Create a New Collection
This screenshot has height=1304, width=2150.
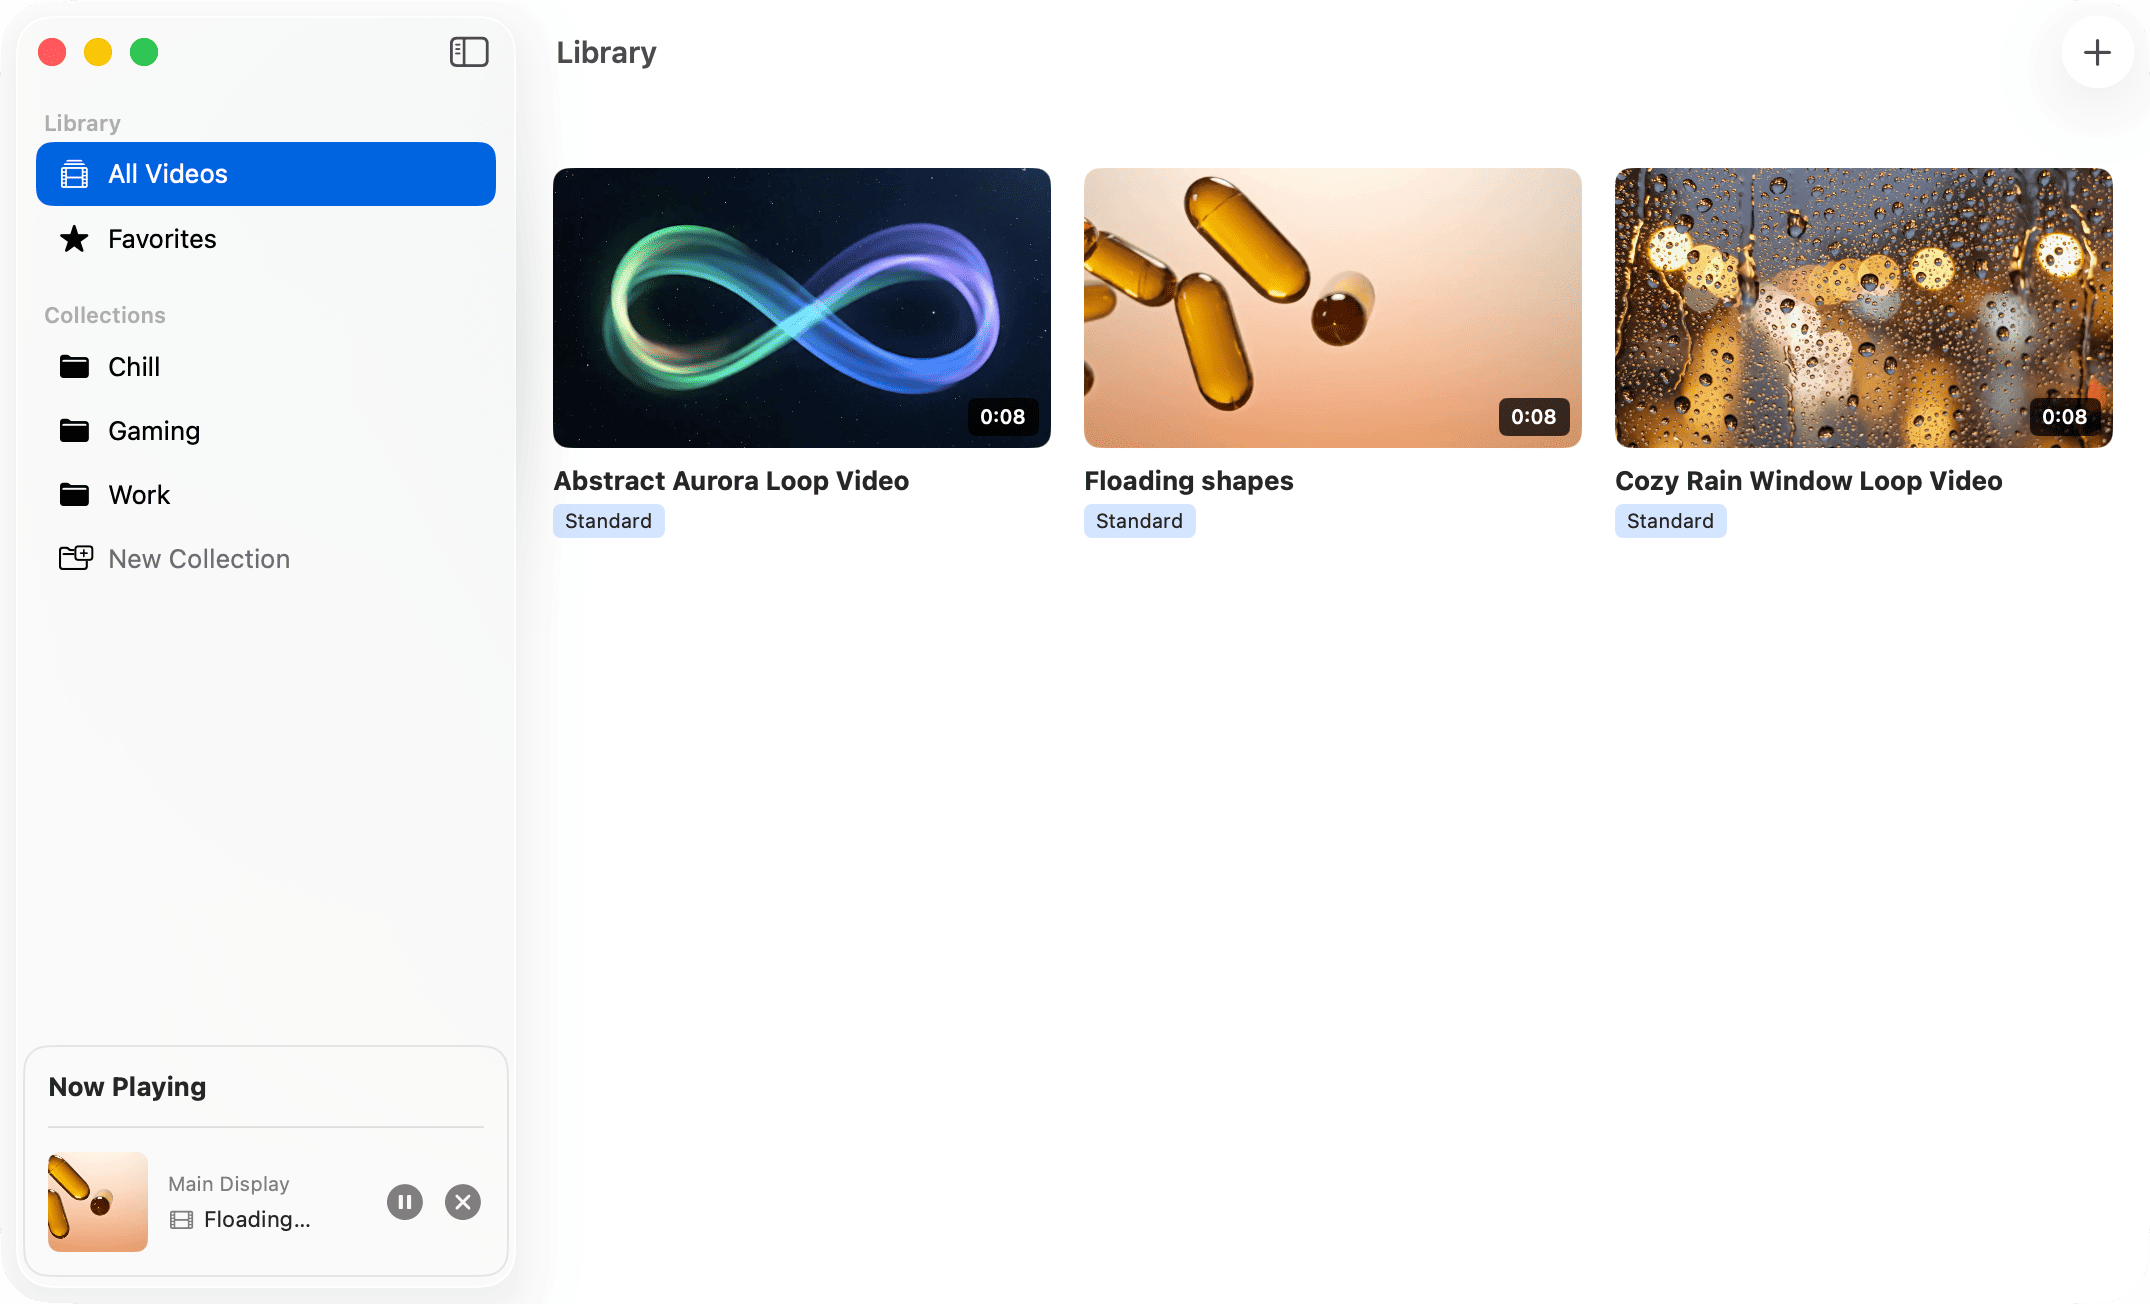click(198, 558)
